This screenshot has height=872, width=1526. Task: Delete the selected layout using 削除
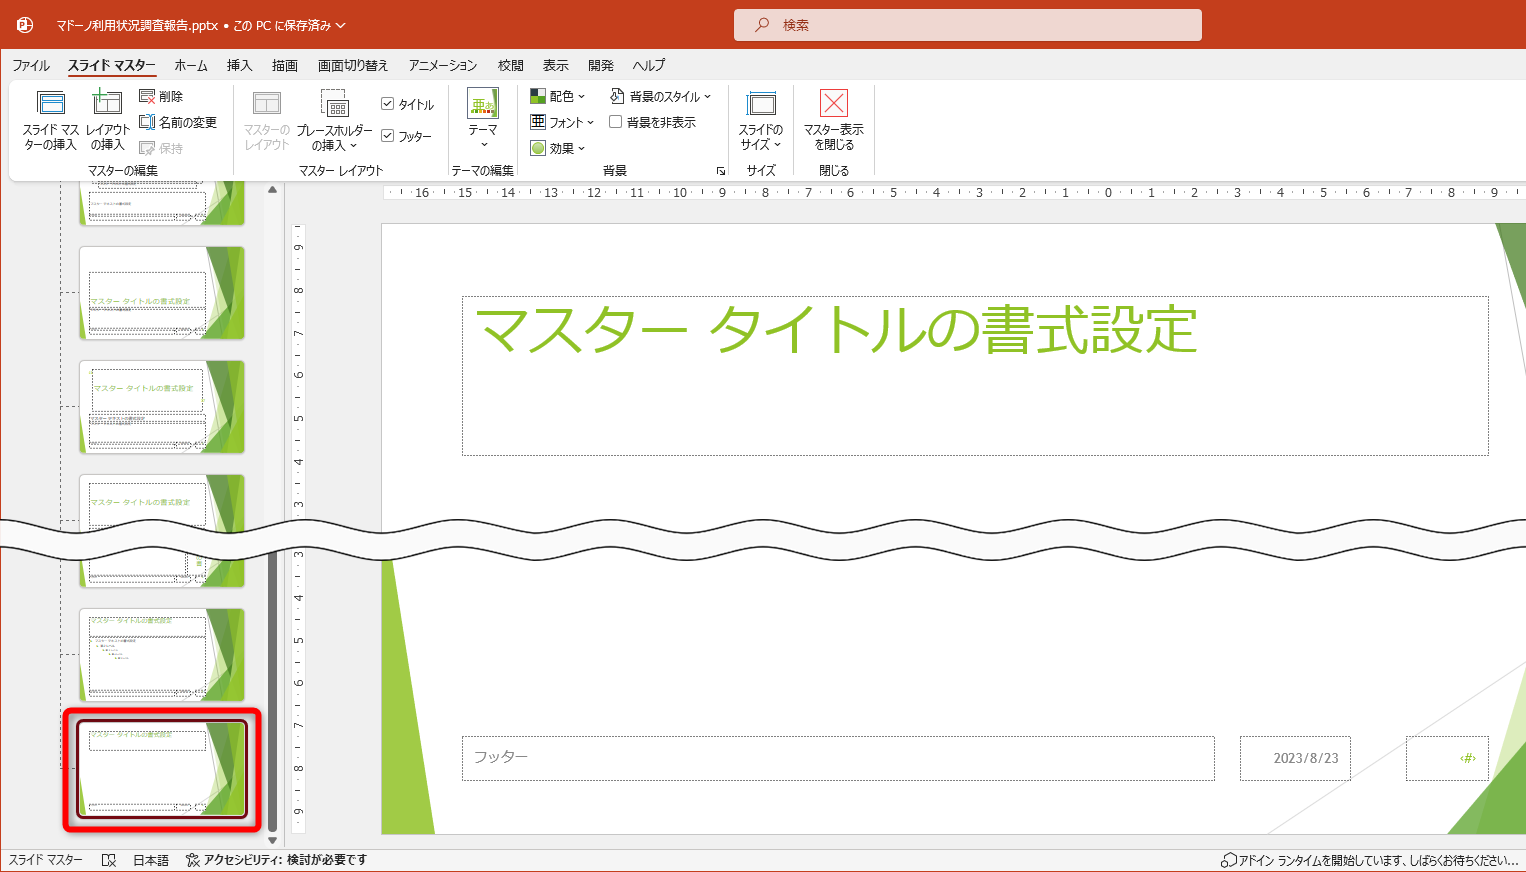tap(167, 96)
